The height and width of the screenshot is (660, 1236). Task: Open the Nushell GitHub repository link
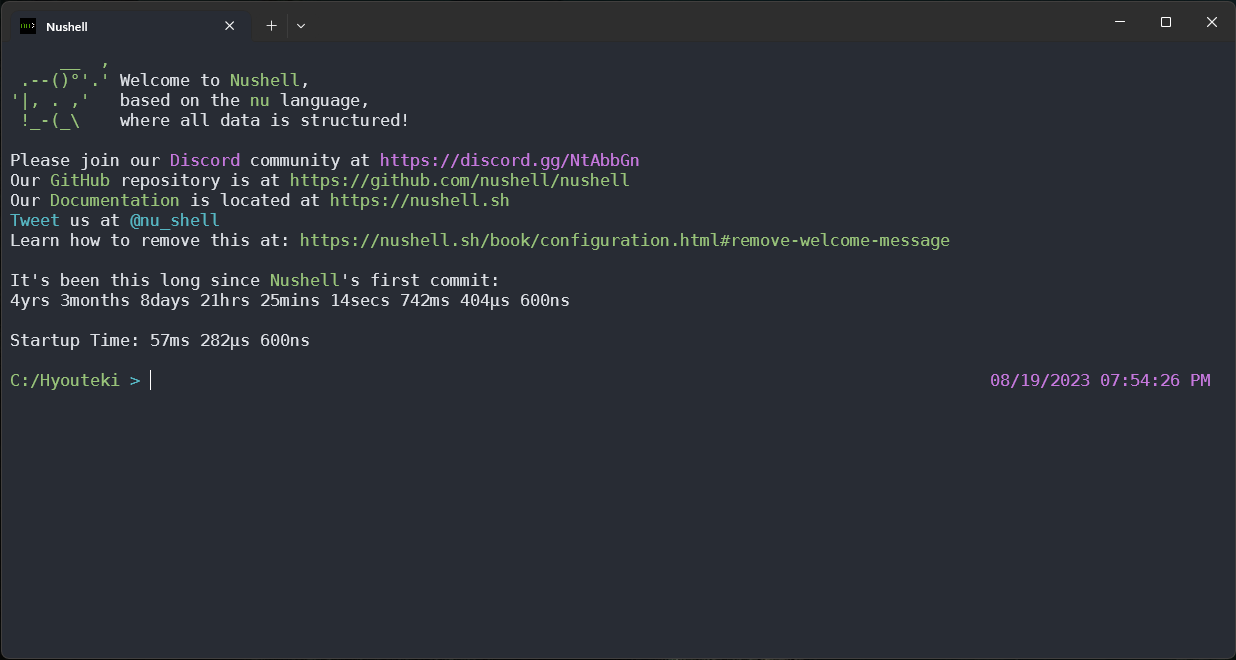click(x=459, y=180)
